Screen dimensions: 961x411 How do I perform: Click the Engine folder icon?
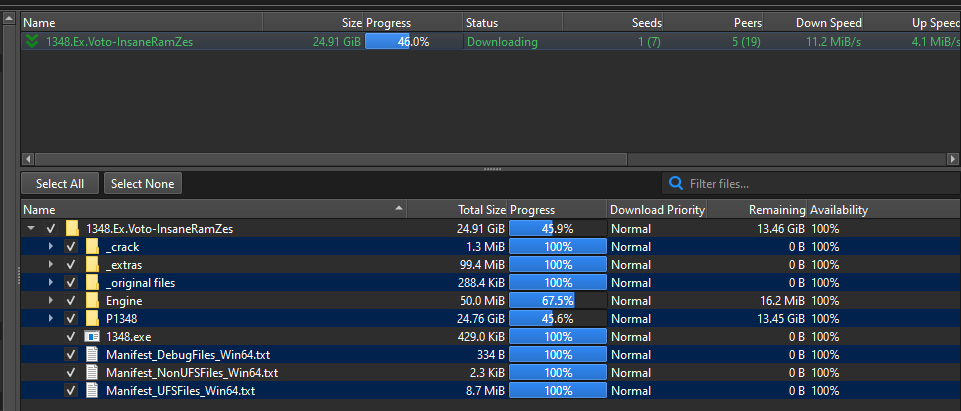[x=92, y=300]
